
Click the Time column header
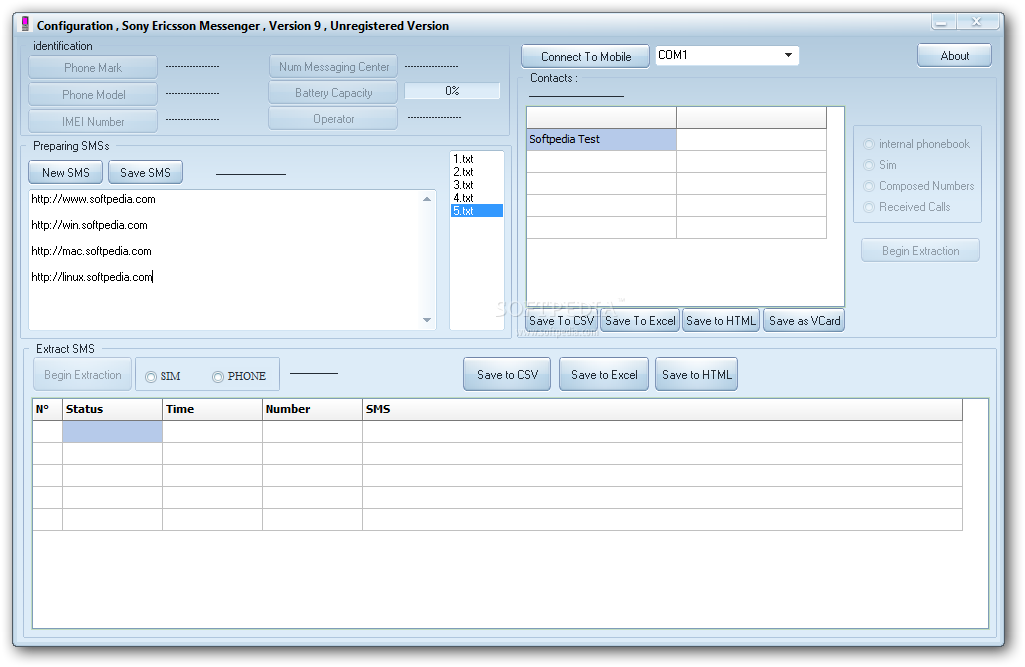[x=212, y=409]
